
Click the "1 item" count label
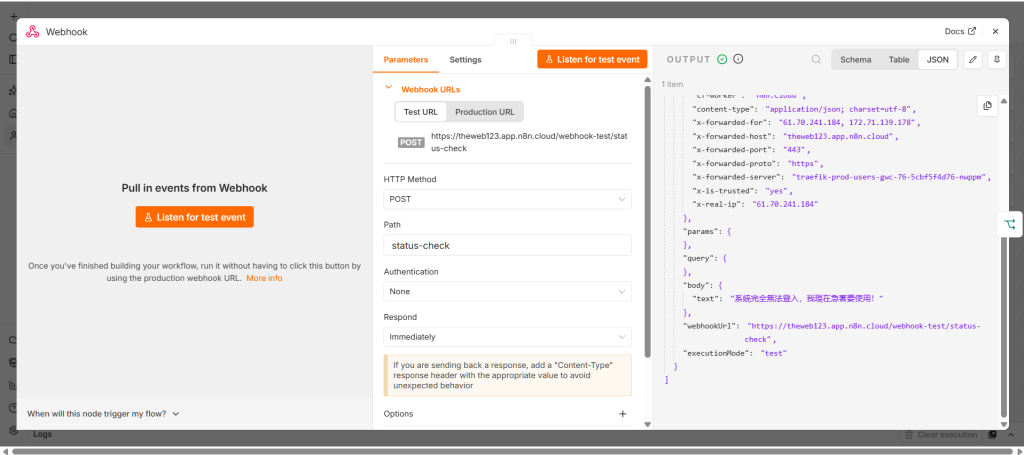pyautogui.click(x=672, y=84)
